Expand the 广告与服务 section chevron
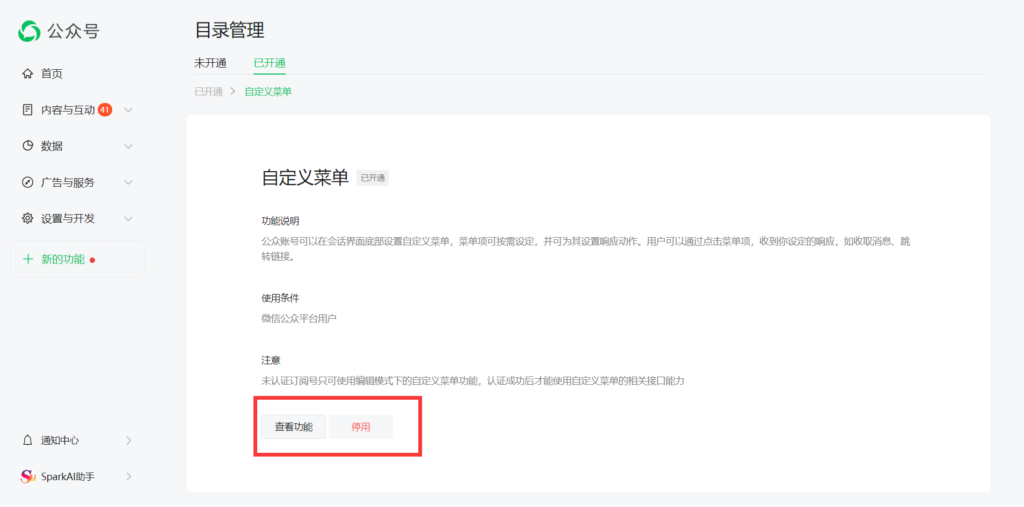 click(x=128, y=182)
